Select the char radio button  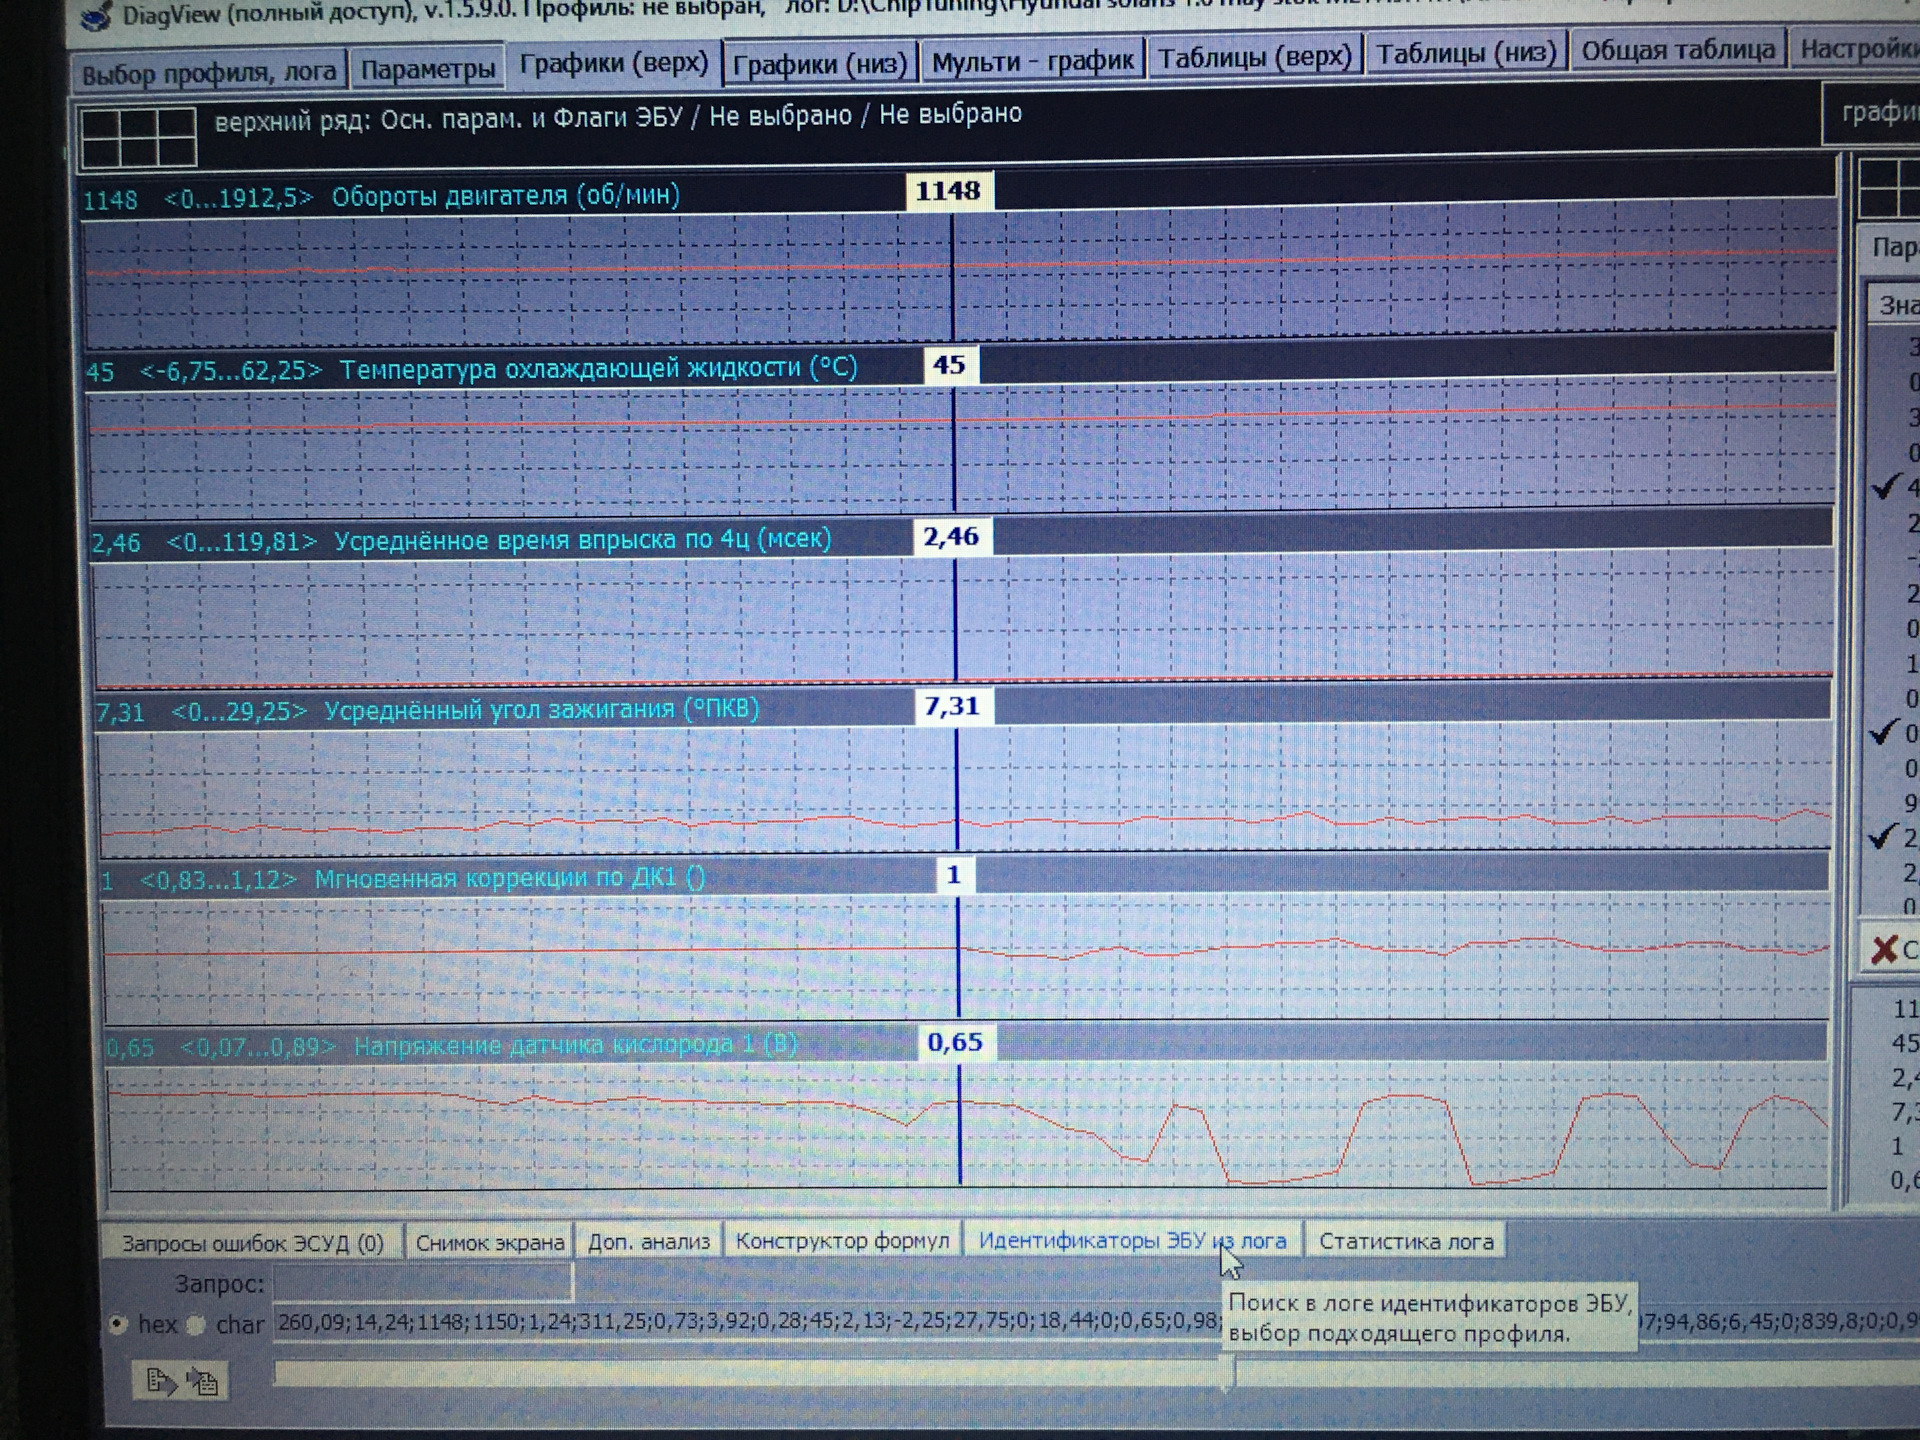pos(197,1324)
